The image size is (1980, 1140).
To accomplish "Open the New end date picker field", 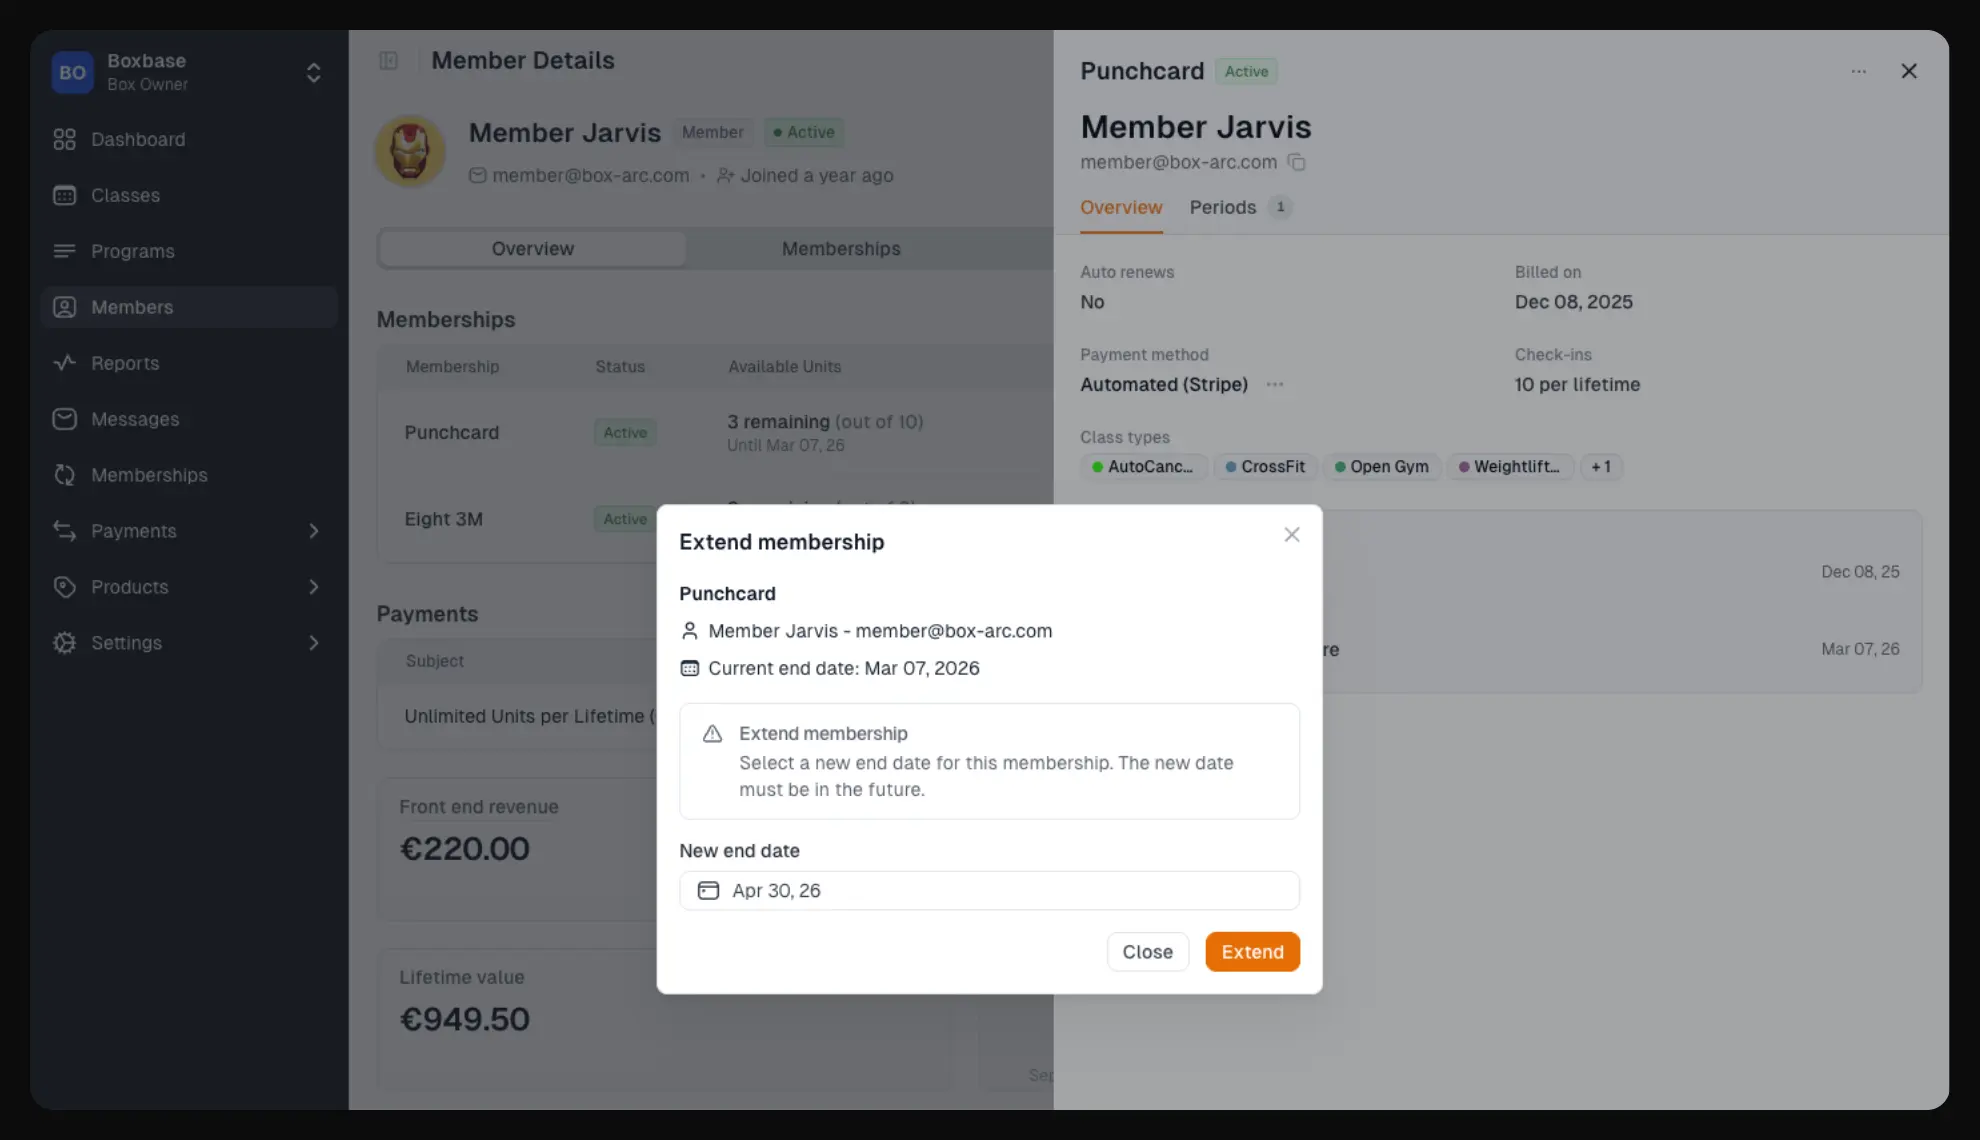I will point(989,890).
